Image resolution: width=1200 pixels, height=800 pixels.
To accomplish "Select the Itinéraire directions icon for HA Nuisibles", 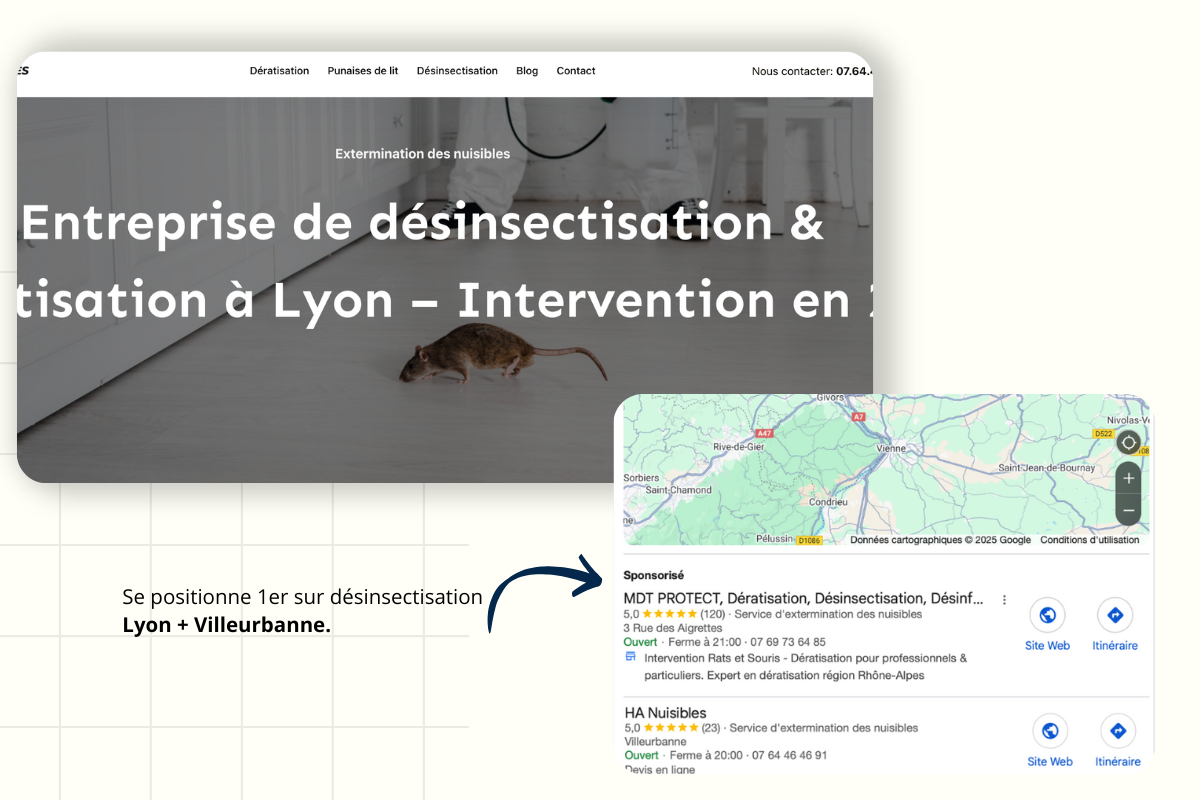I will pos(1117,731).
